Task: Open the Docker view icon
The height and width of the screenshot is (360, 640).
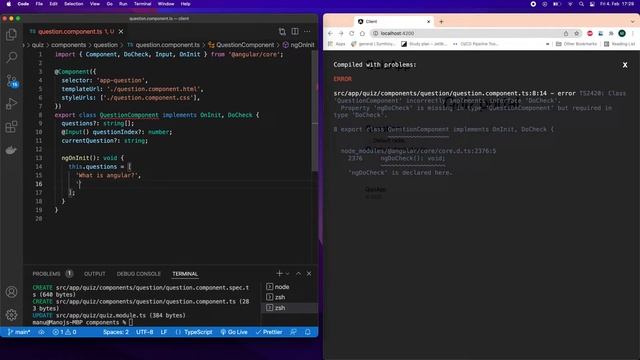Action: click(11, 150)
